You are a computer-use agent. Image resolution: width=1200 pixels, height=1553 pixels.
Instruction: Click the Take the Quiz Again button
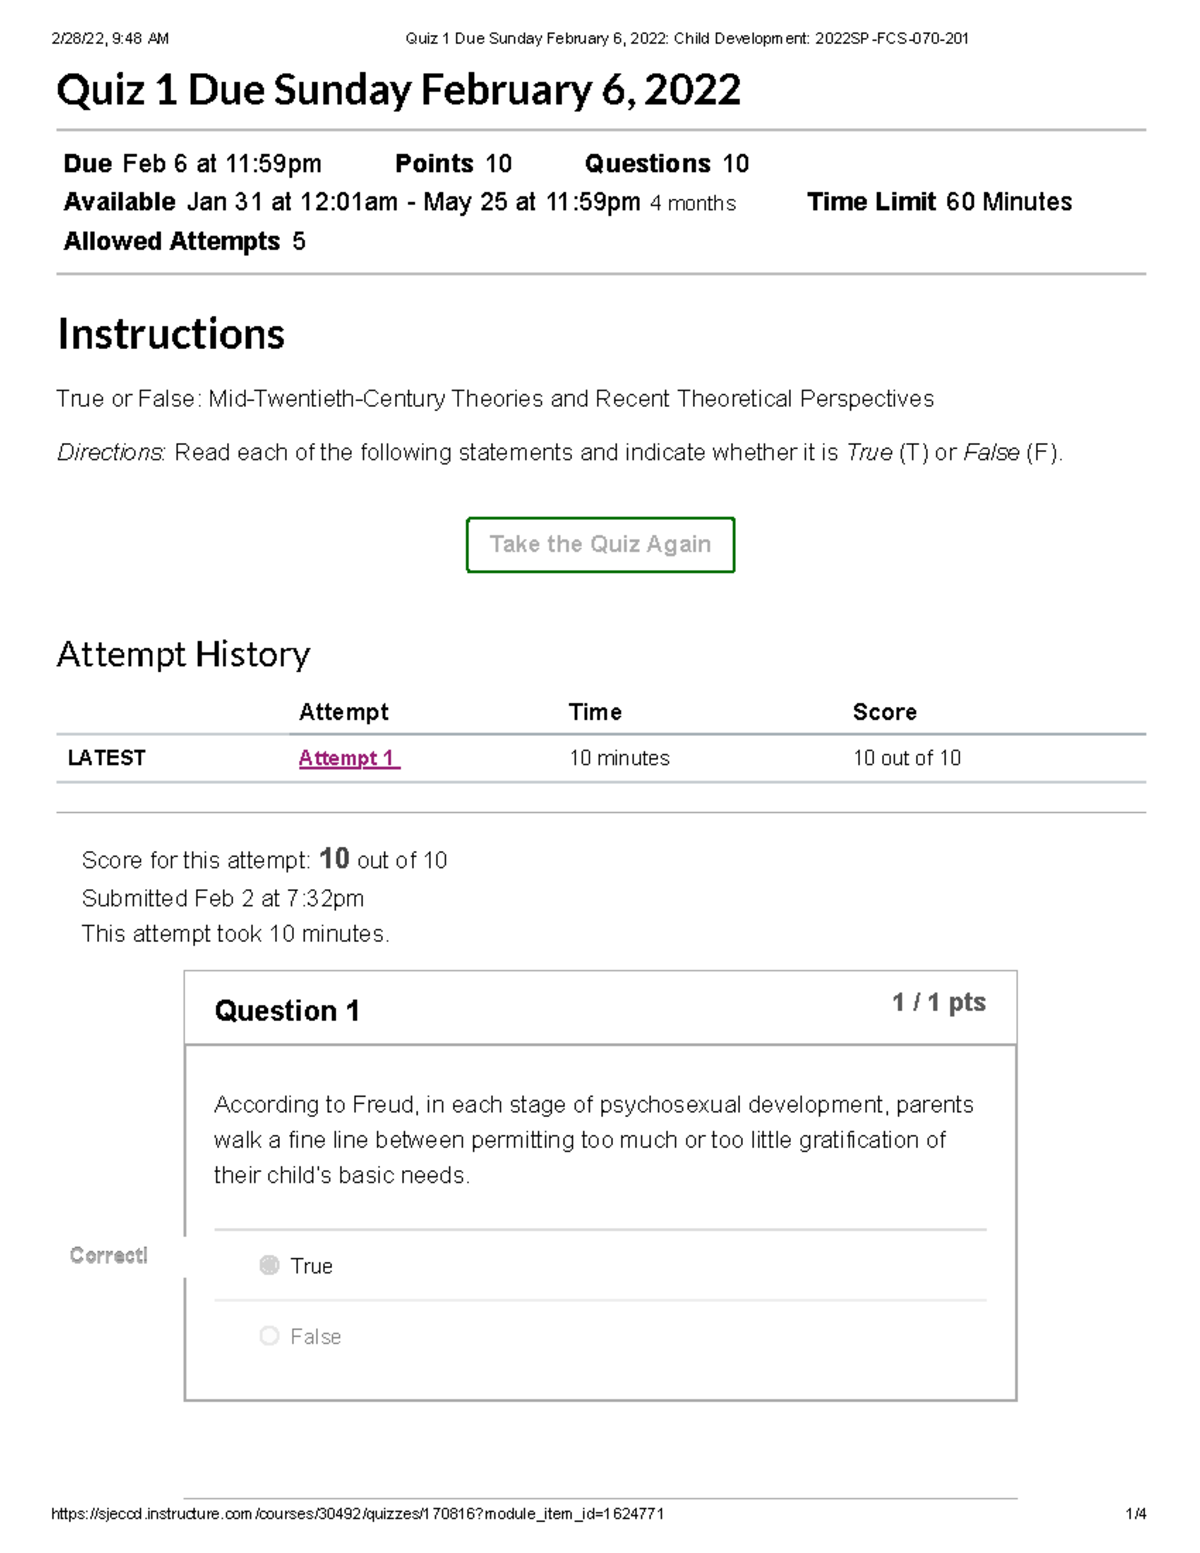click(600, 544)
